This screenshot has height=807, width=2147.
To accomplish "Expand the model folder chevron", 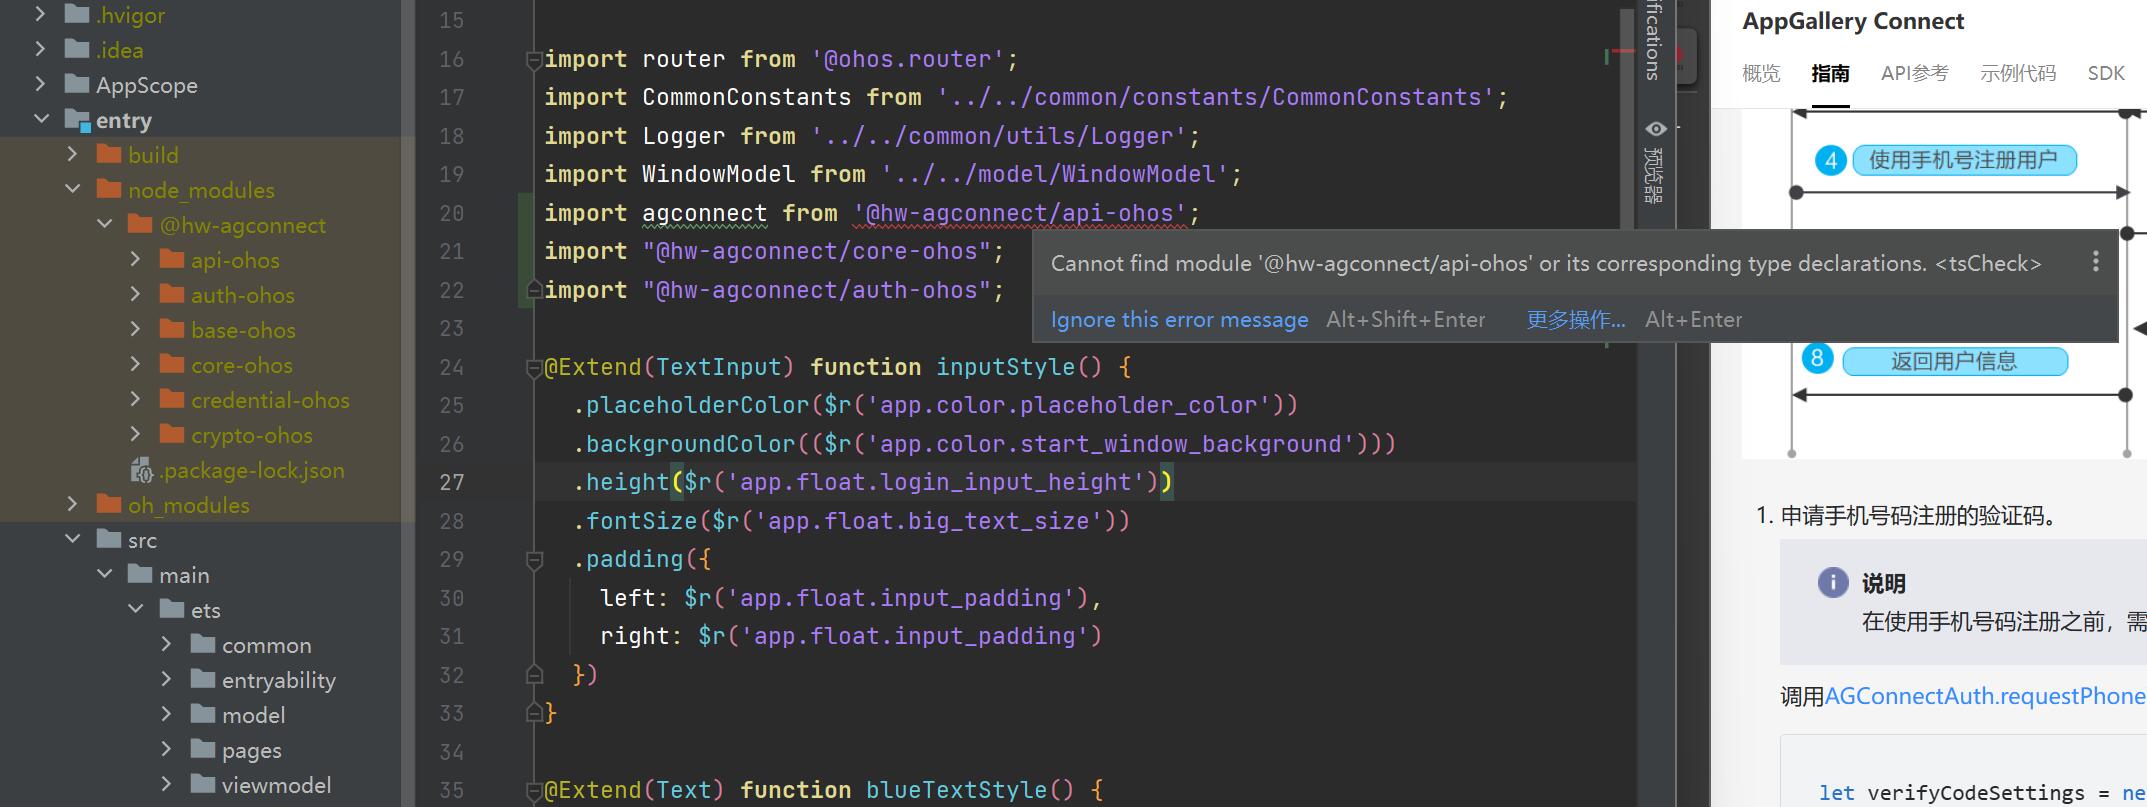I will tap(167, 714).
